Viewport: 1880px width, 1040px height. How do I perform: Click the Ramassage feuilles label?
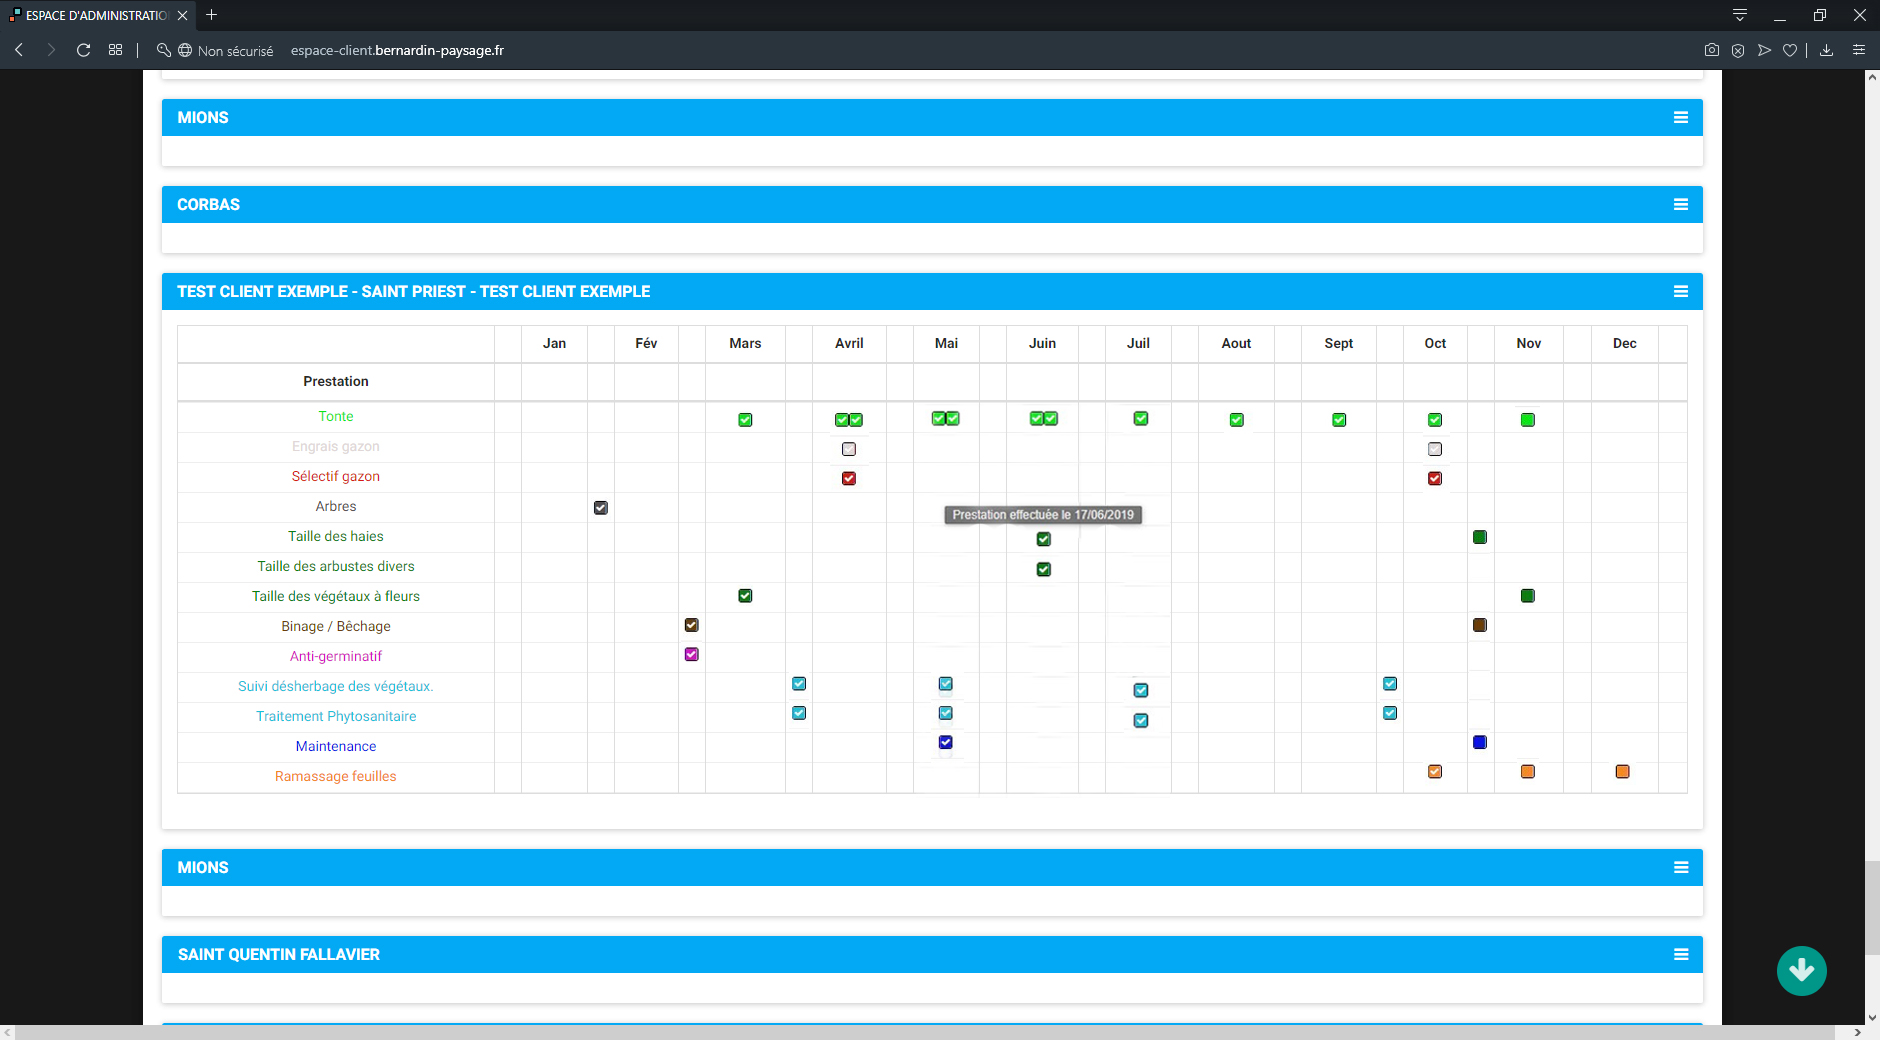click(x=336, y=776)
